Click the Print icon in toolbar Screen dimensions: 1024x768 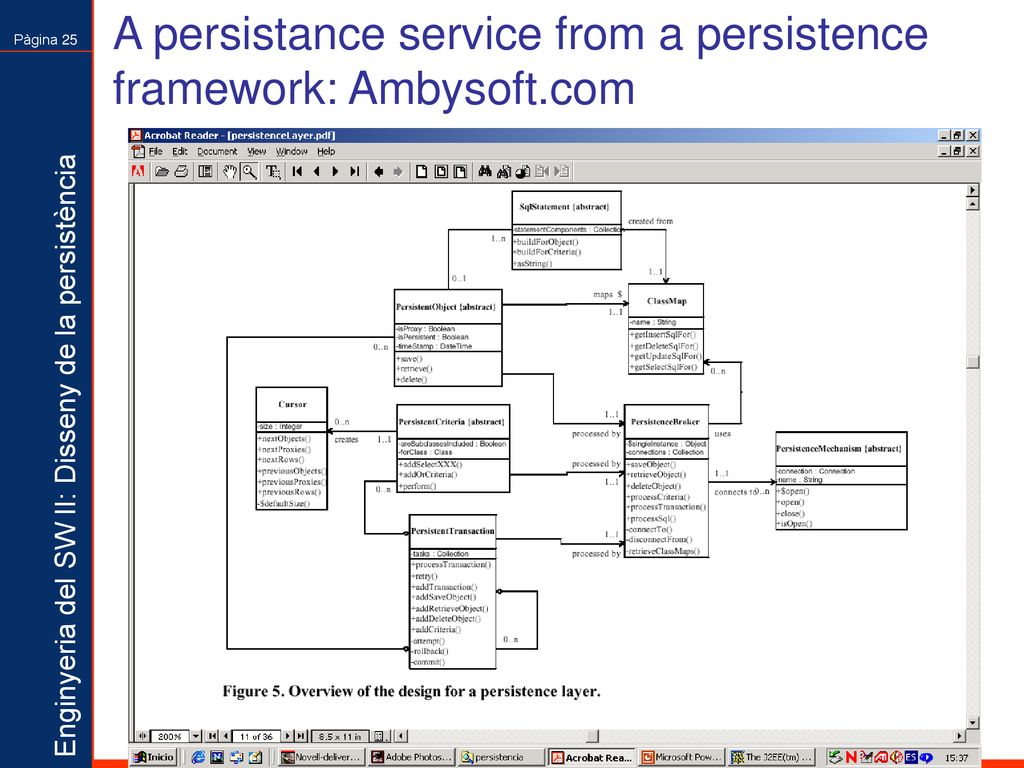[182, 172]
